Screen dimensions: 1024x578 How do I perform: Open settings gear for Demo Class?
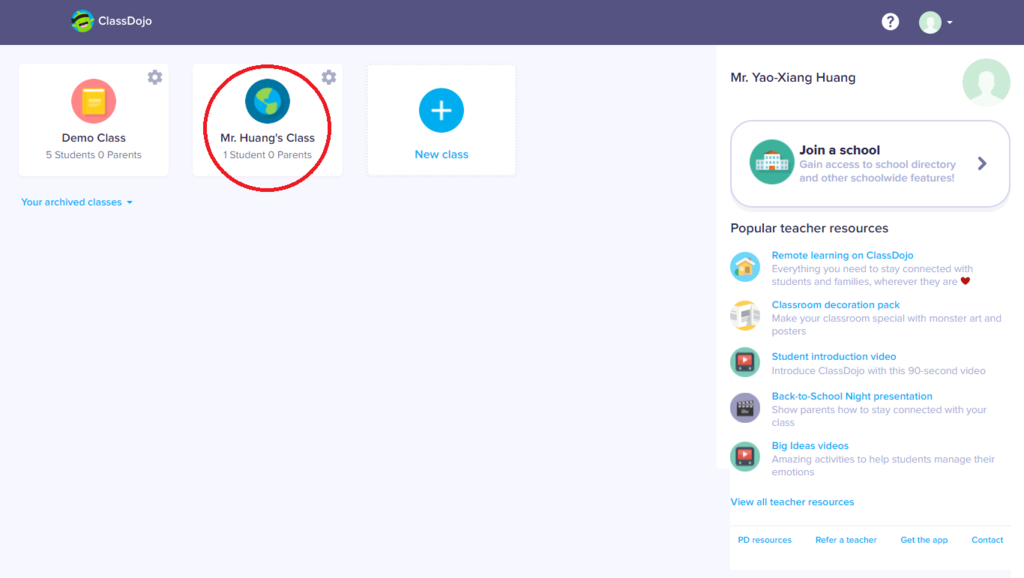click(x=155, y=77)
